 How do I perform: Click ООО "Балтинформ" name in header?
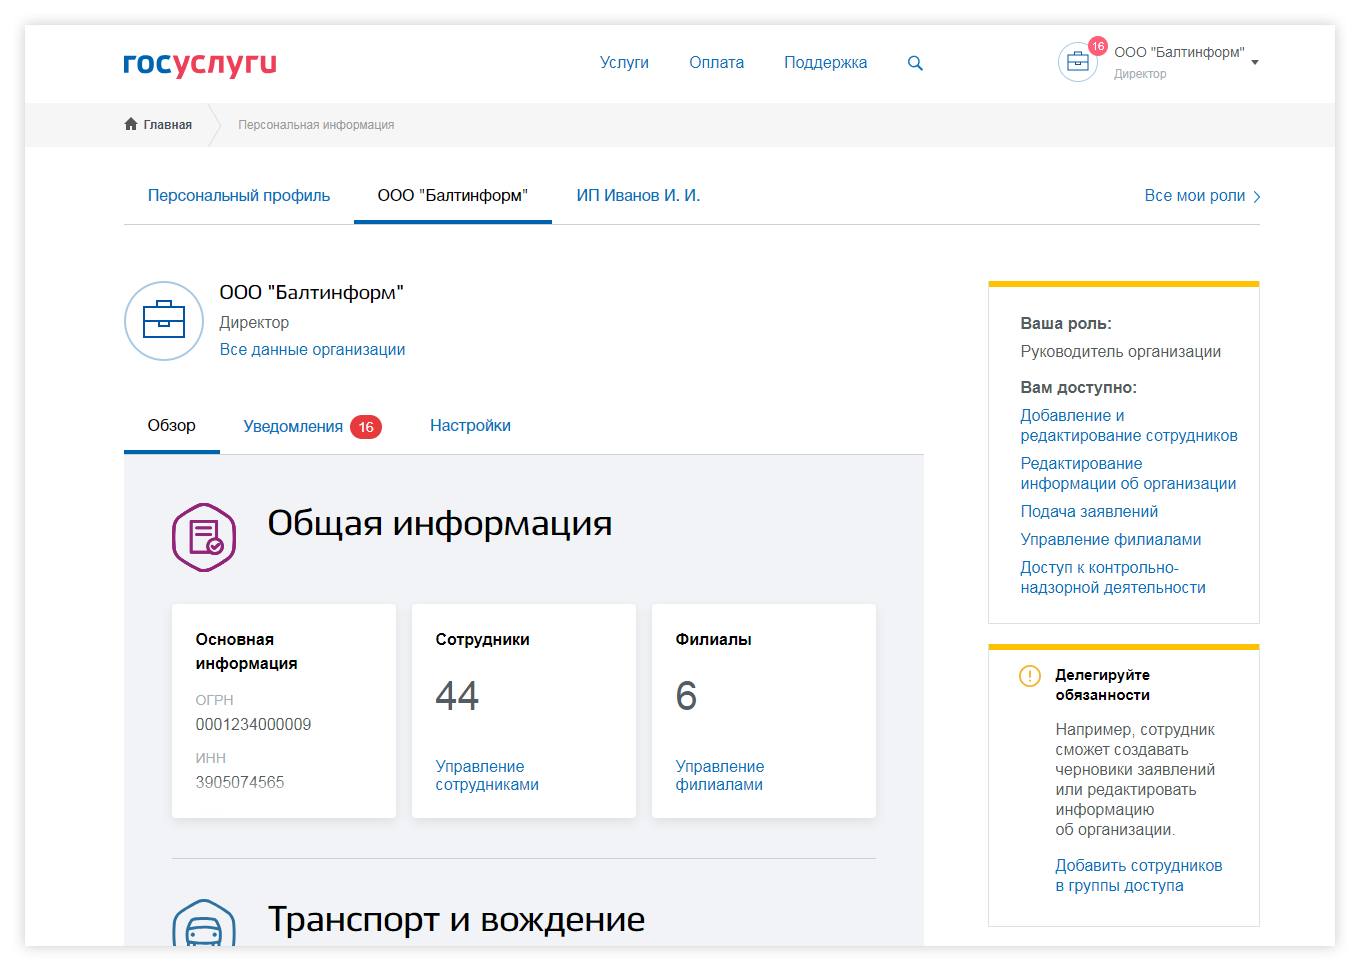[1179, 52]
